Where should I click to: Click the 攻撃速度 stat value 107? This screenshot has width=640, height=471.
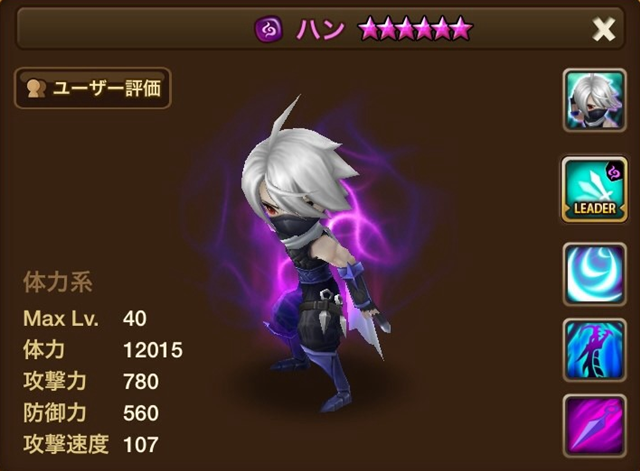click(140, 444)
